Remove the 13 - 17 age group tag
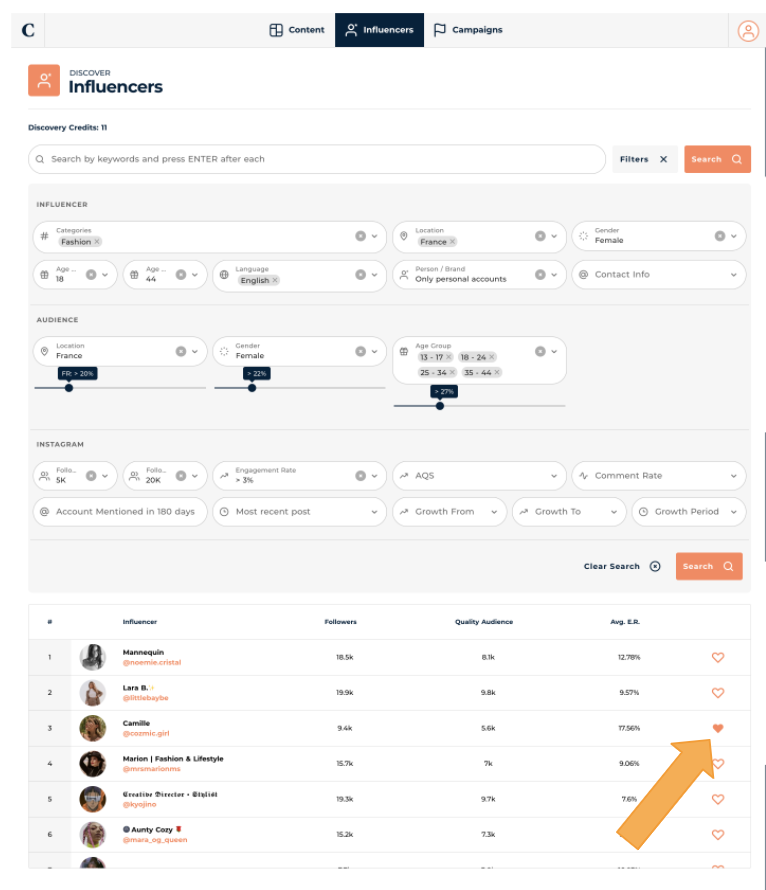The width and height of the screenshot is (766, 890). tap(448, 357)
